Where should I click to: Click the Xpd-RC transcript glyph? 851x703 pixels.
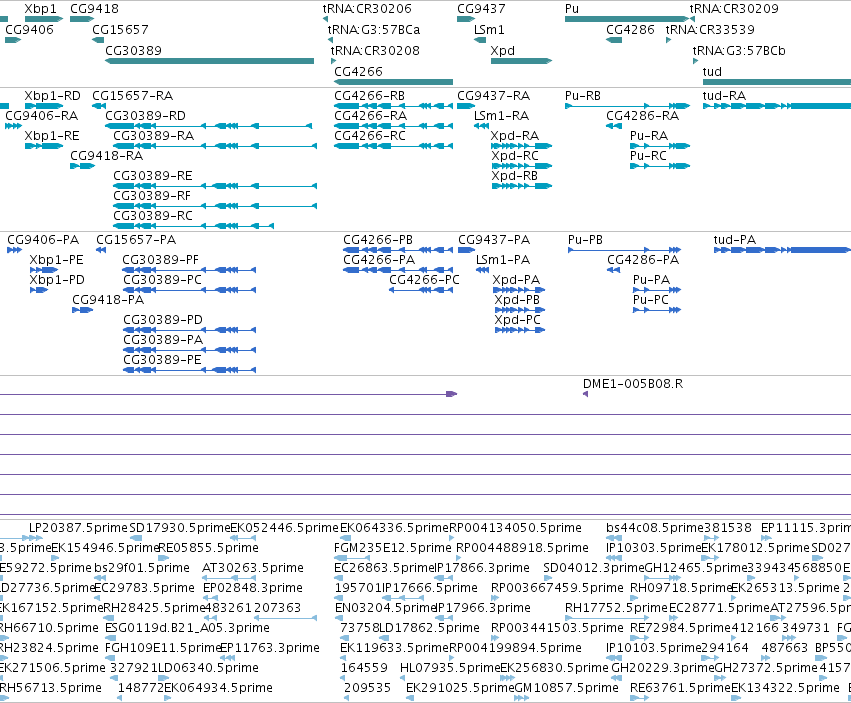point(522,166)
